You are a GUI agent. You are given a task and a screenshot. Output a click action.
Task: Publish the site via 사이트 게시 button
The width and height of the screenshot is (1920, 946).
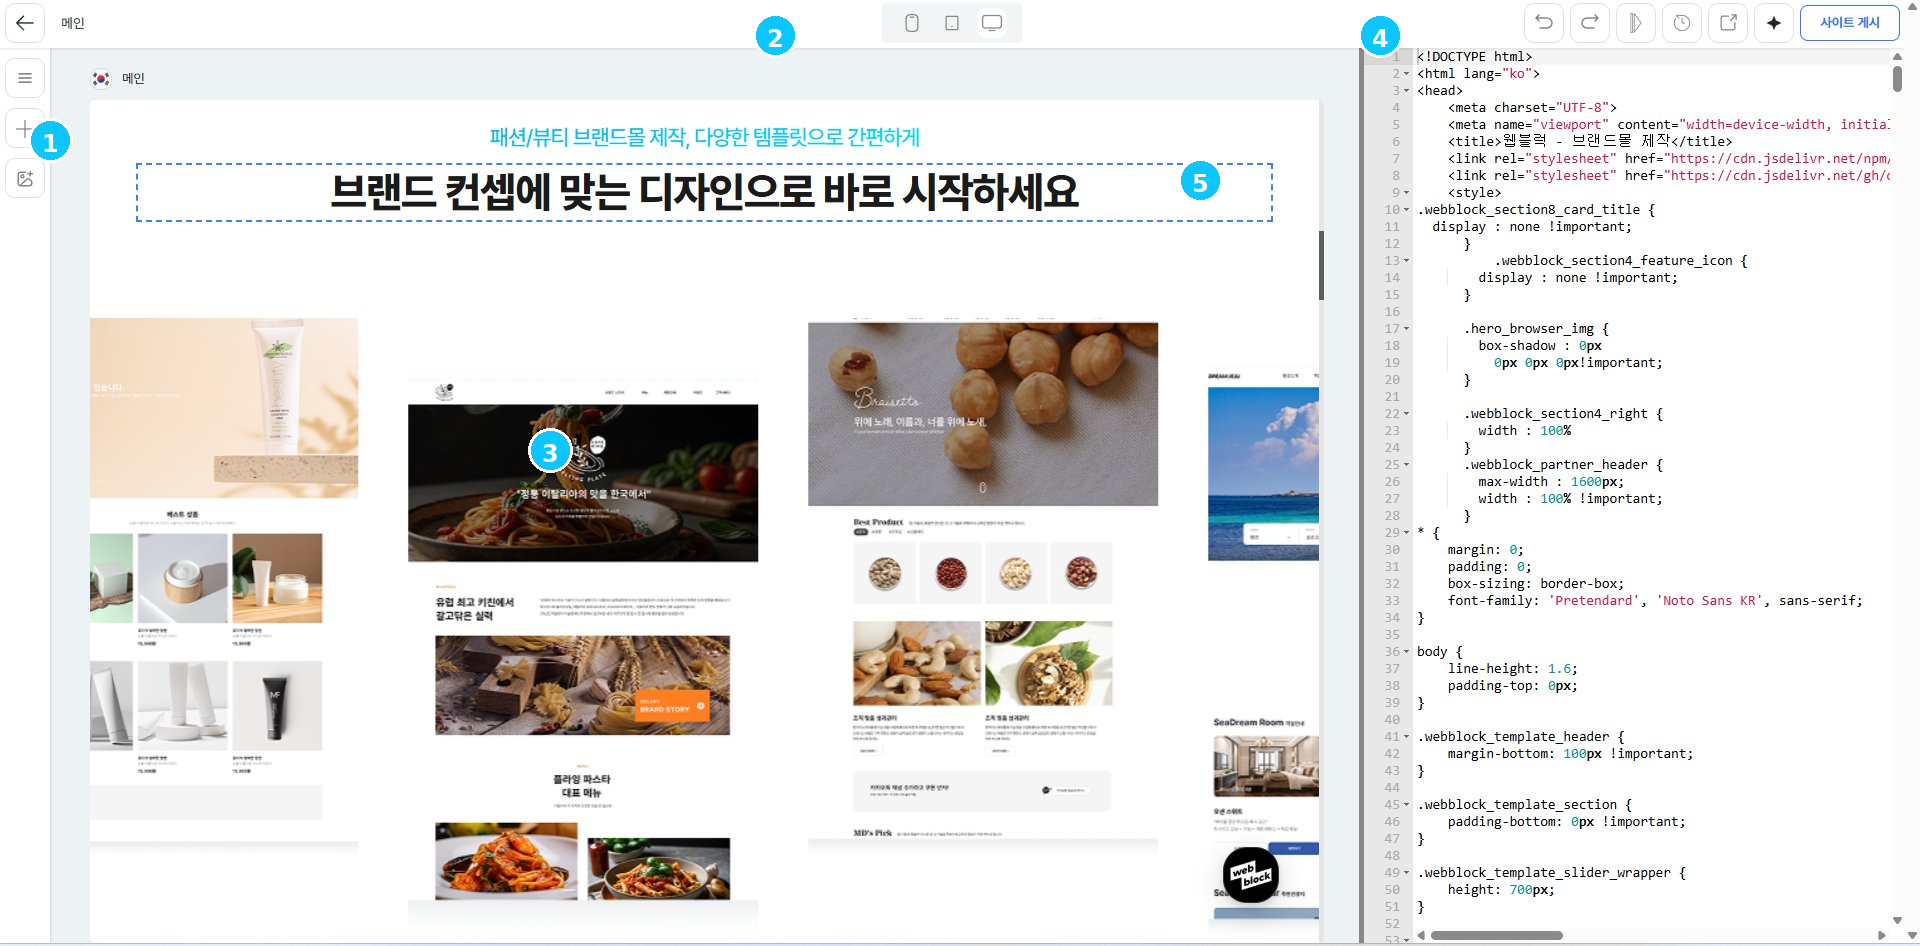point(1849,22)
